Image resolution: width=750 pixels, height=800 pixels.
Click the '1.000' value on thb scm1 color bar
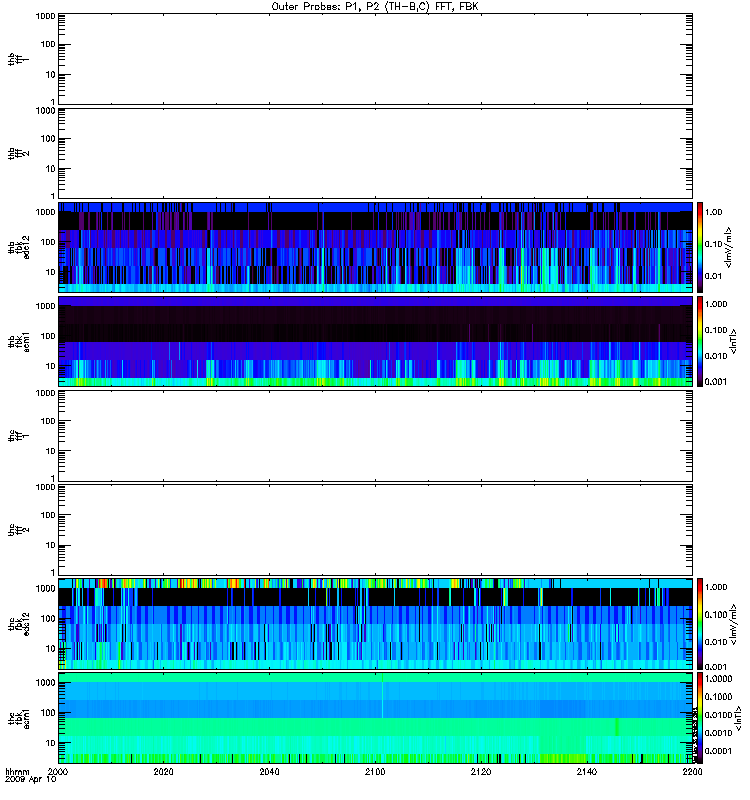[x=716, y=304]
